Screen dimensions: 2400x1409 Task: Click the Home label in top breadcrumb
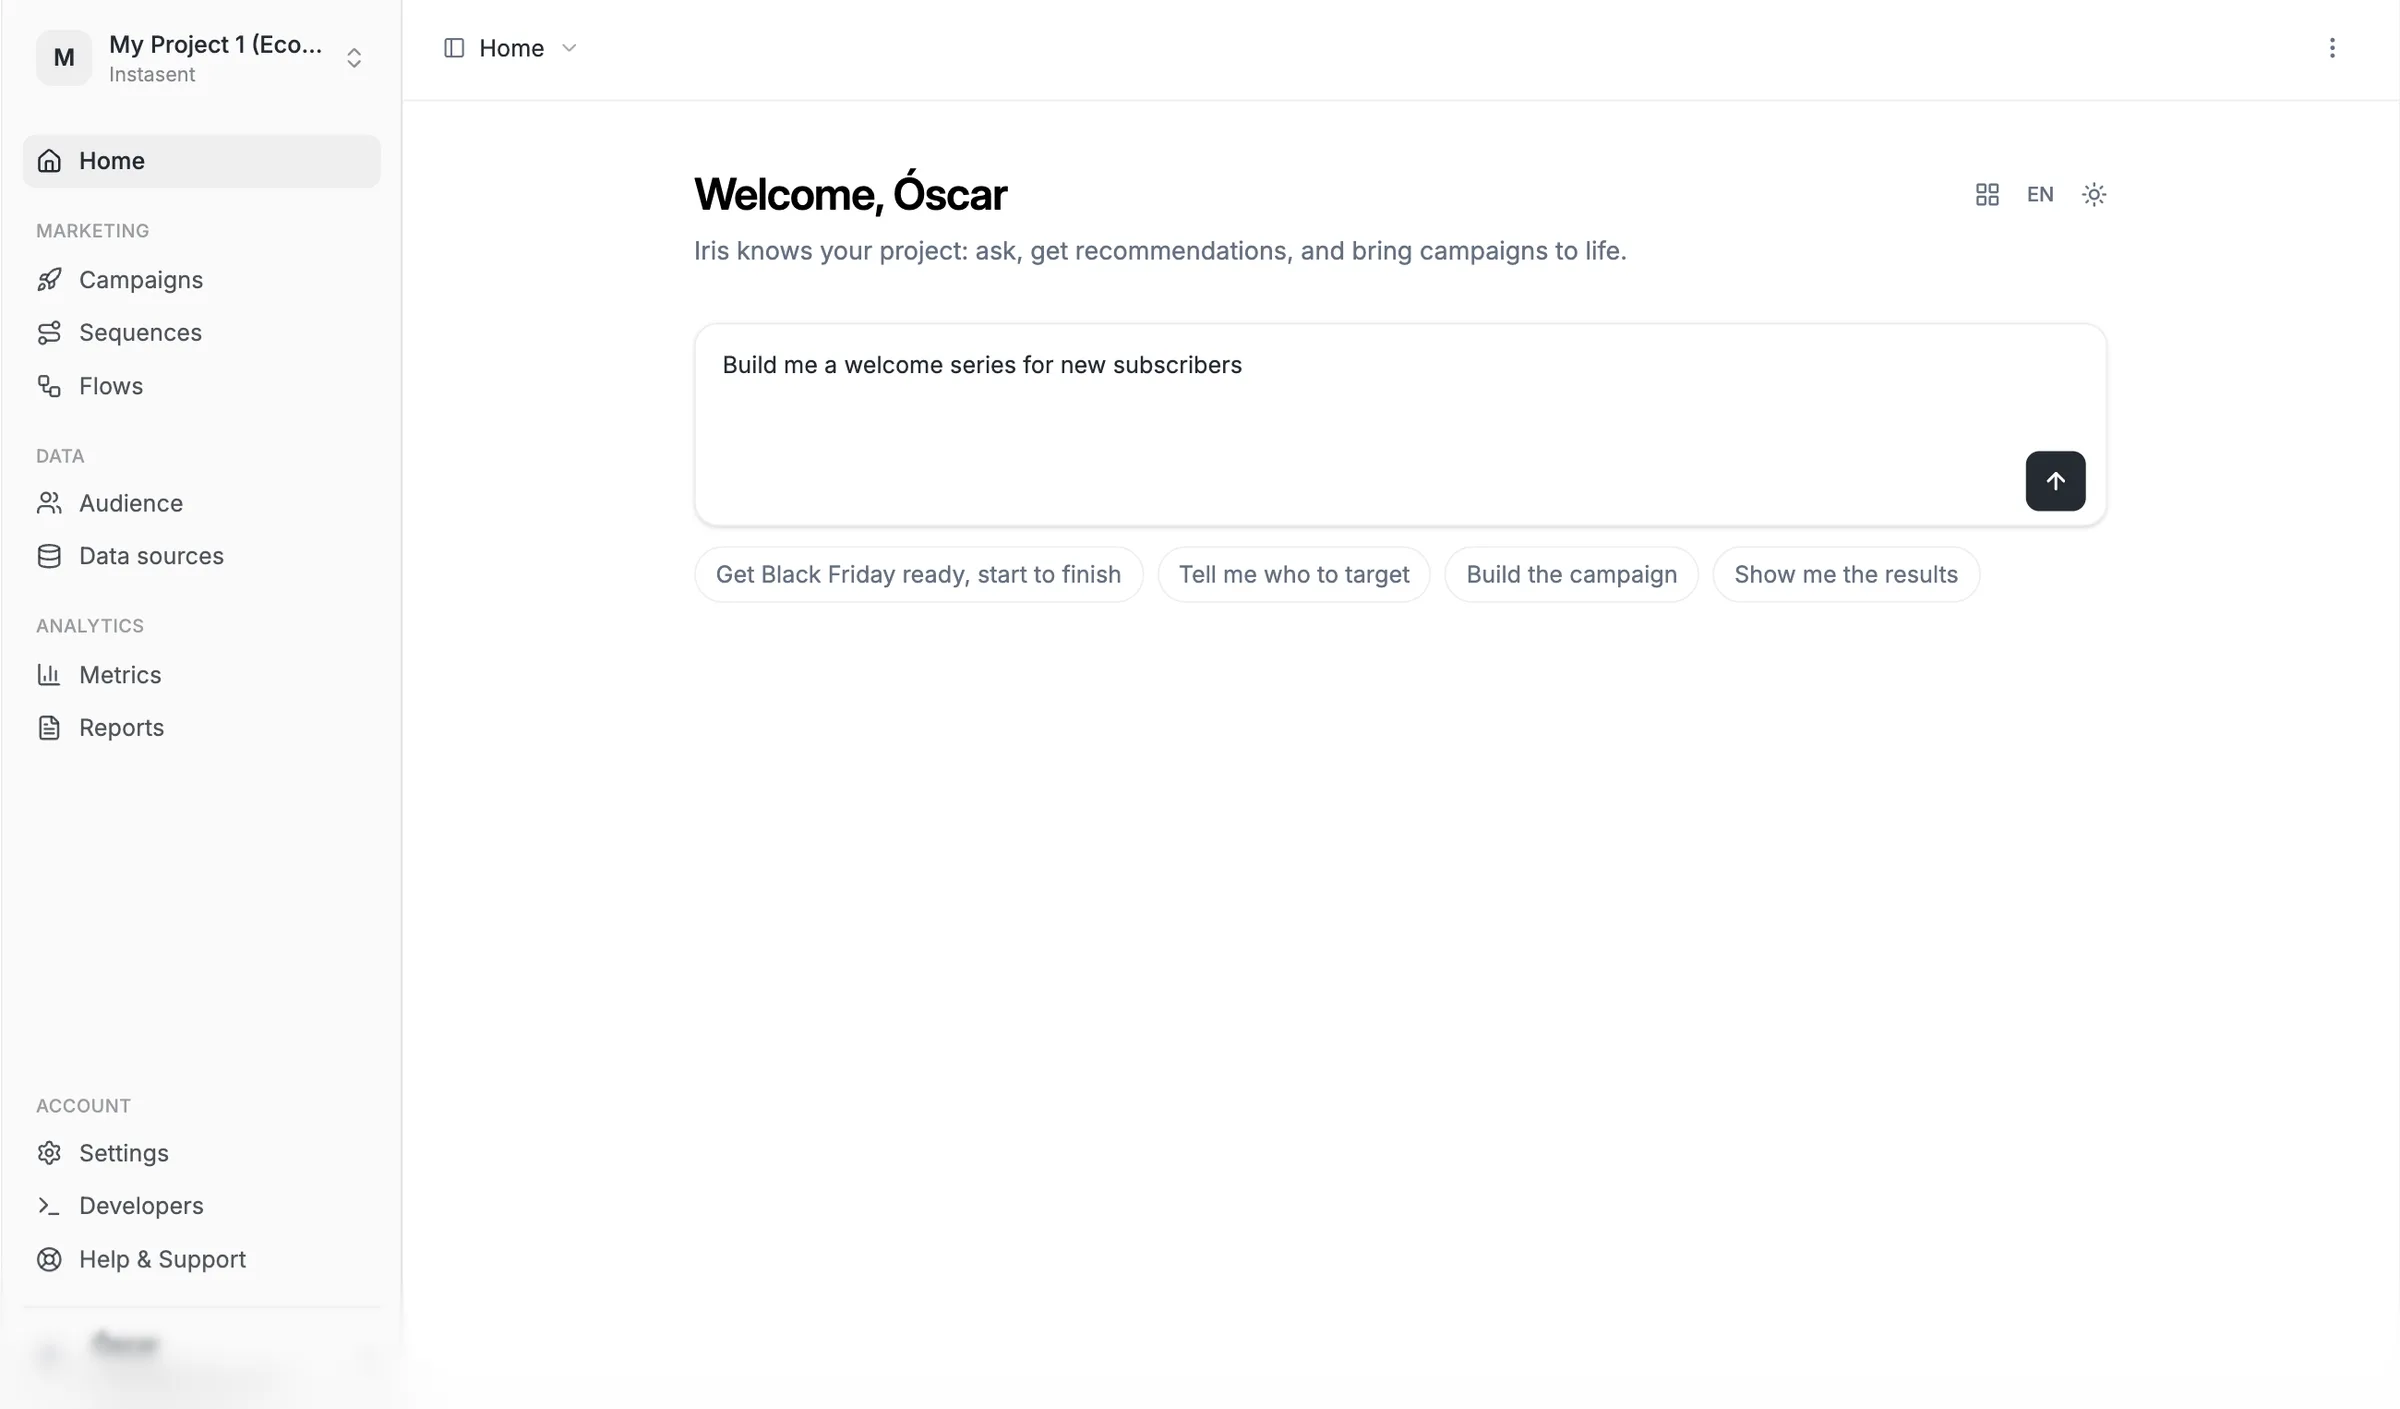(511, 48)
